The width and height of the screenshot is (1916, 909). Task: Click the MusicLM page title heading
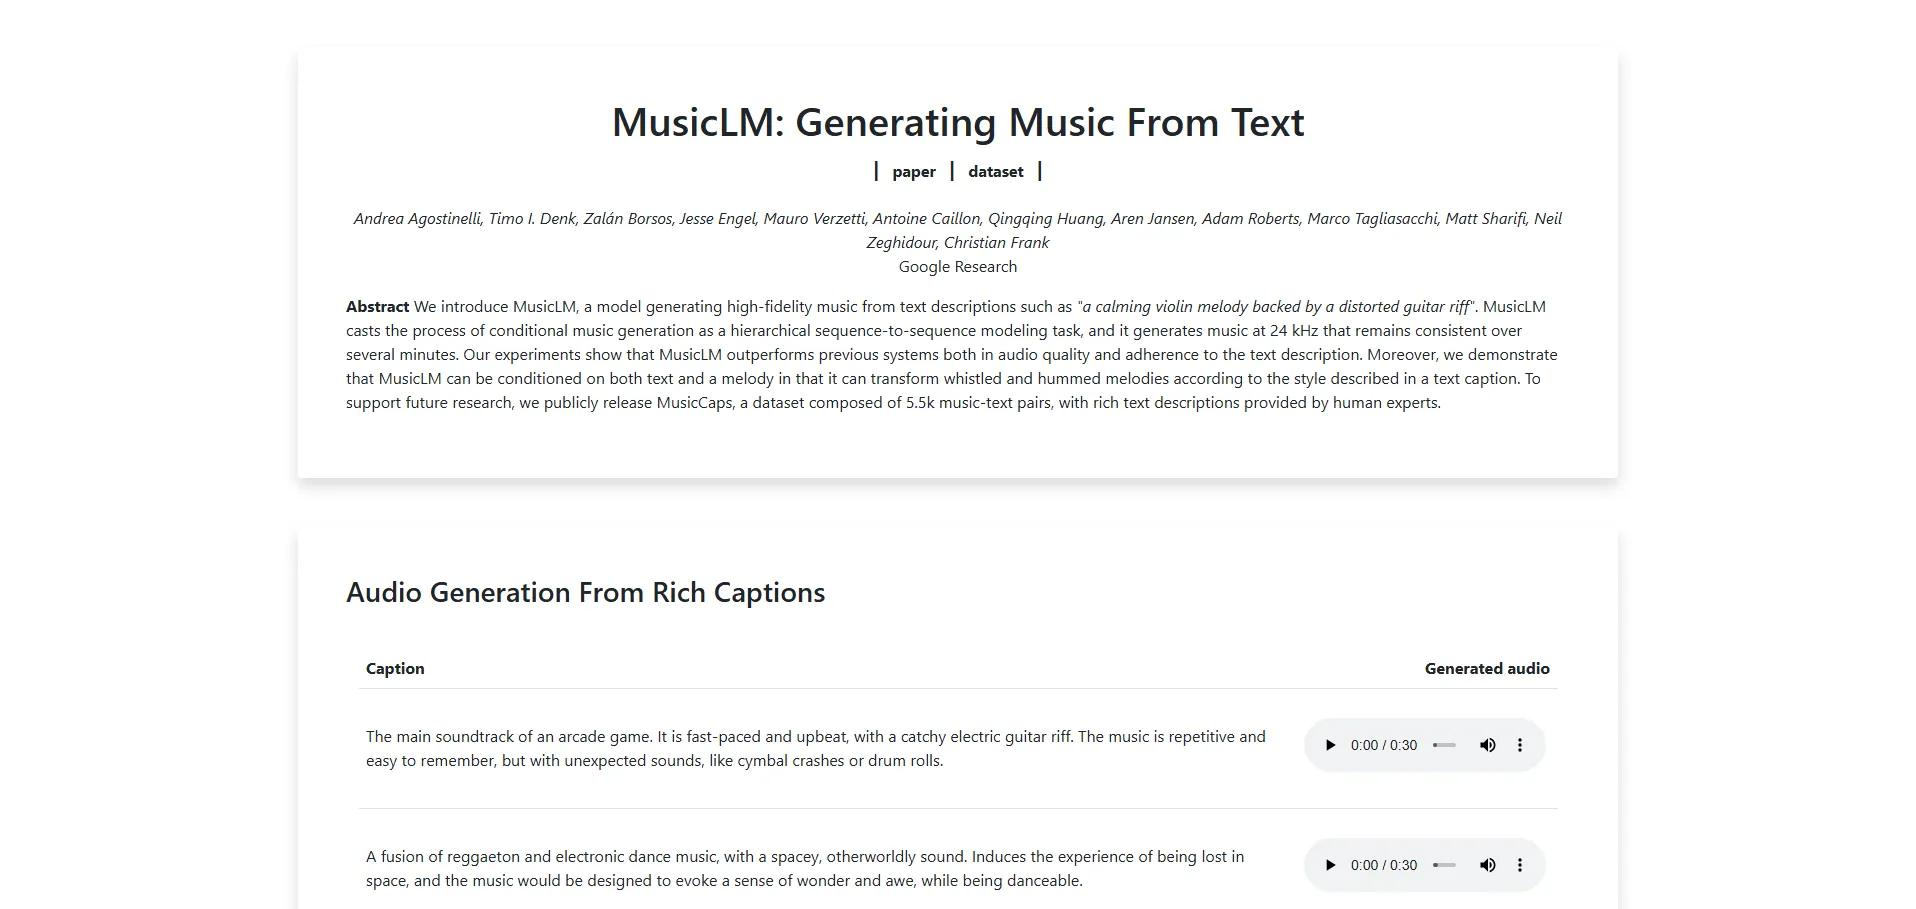(x=957, y=123)
